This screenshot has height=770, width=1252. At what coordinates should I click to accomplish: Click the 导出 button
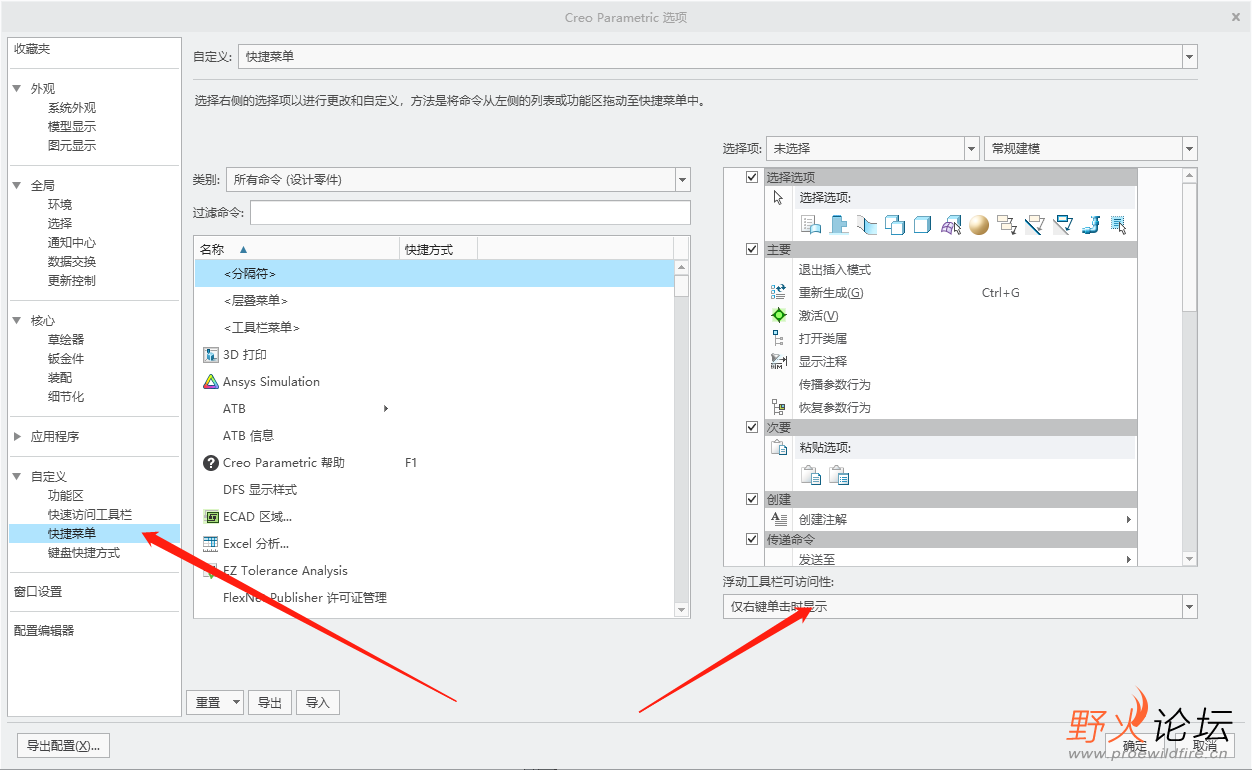tap(270, 703)
